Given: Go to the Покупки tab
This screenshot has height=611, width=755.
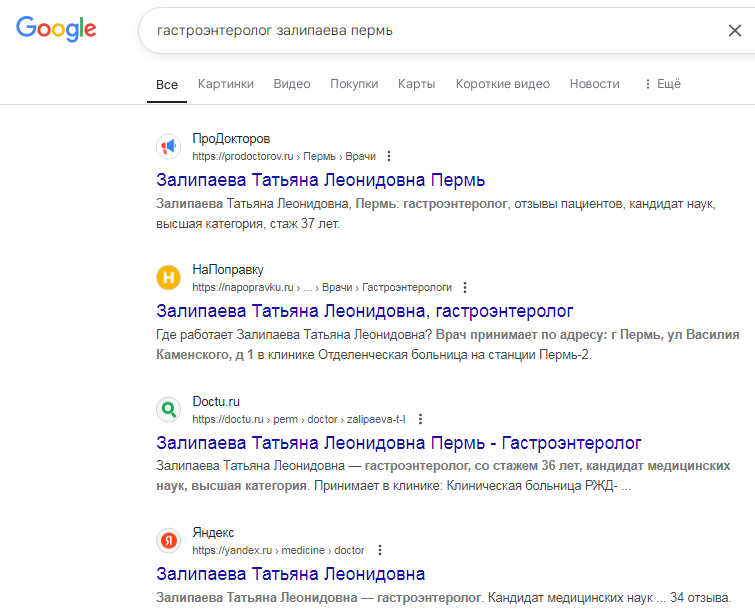Looking at the screenshot, I should click(354, 84).
